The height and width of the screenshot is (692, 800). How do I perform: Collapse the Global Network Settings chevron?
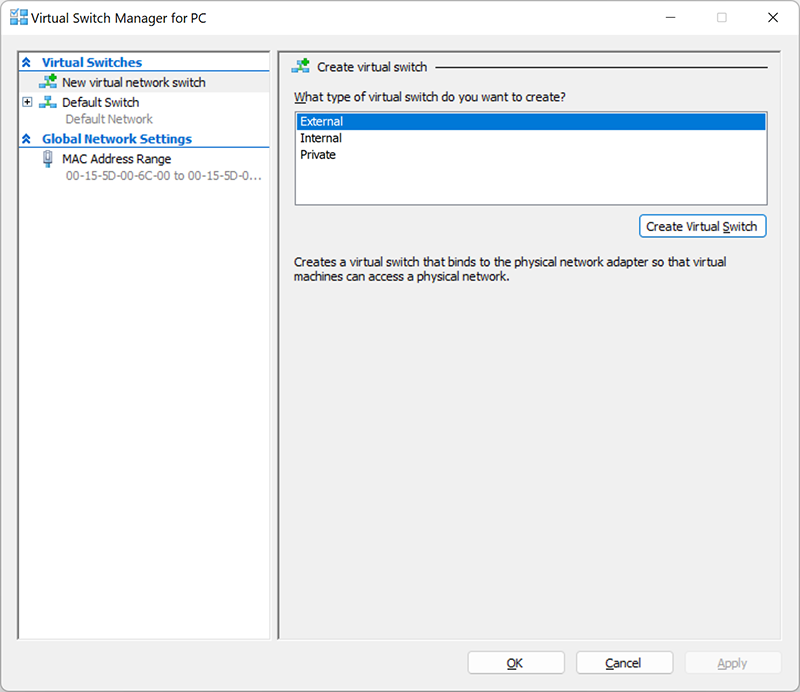click(x=27, y=139)
